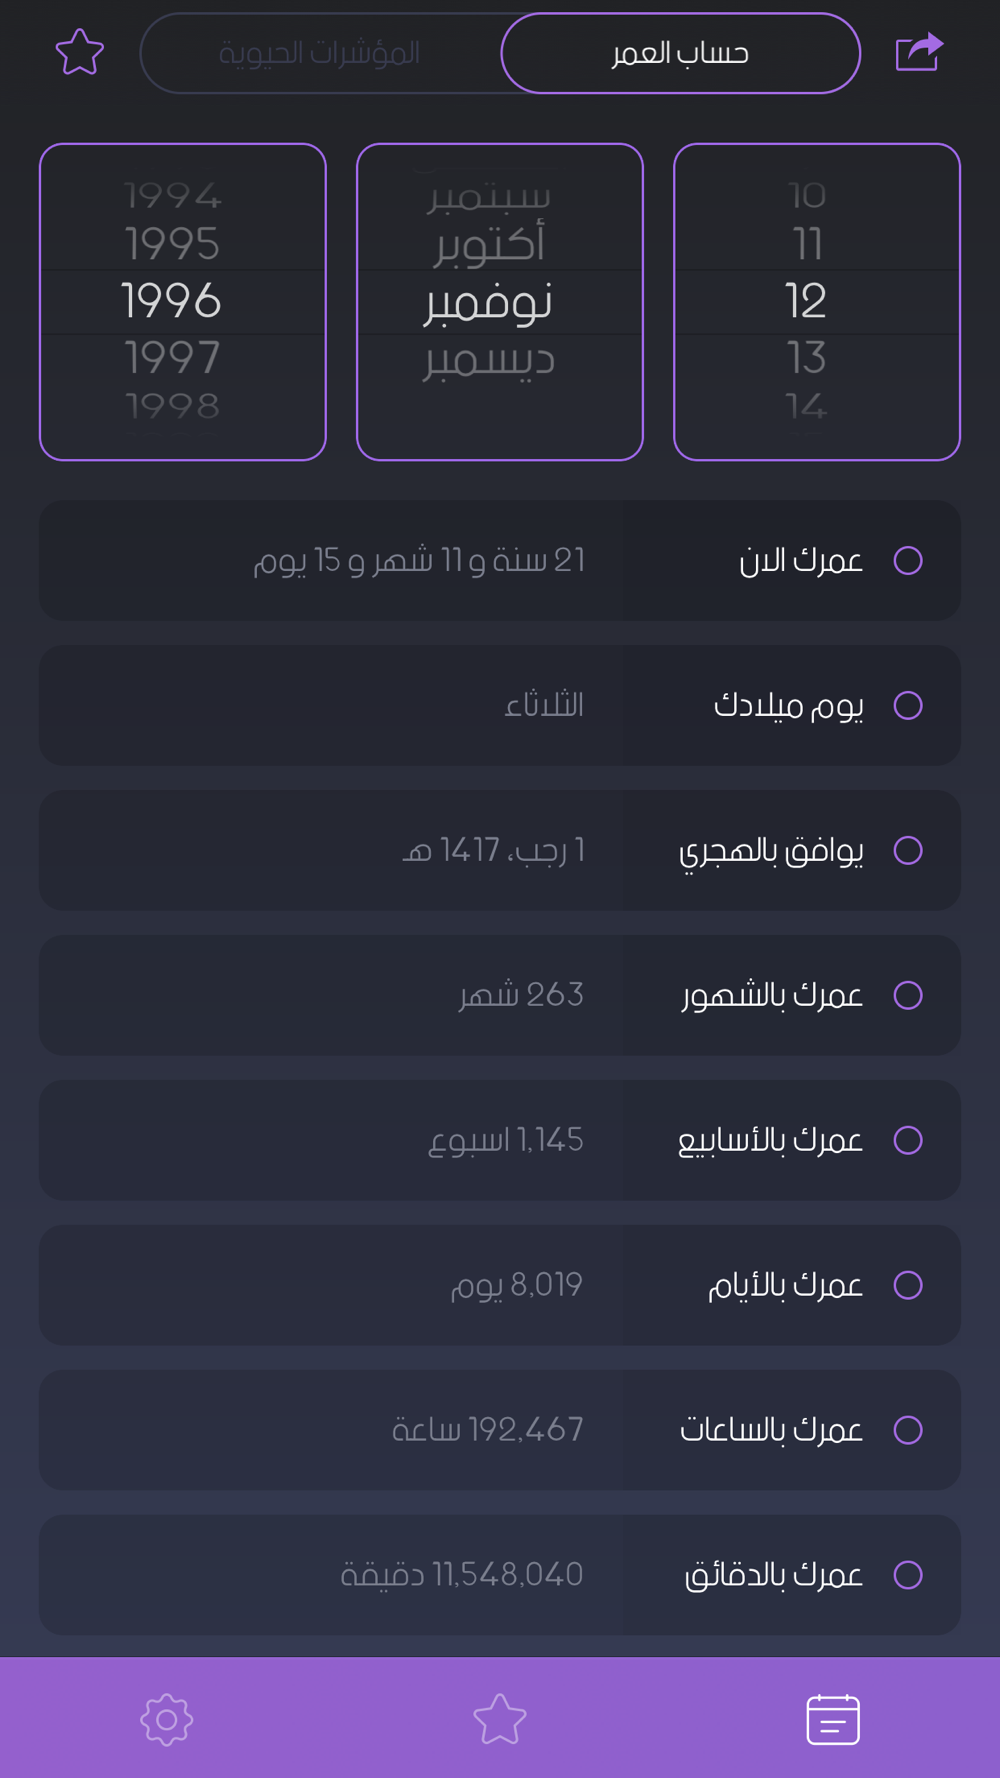Select the عمرك بالدقائق radio circle
The height and width of the screenshot is (1778, 1000).
tap(908, 1575)
